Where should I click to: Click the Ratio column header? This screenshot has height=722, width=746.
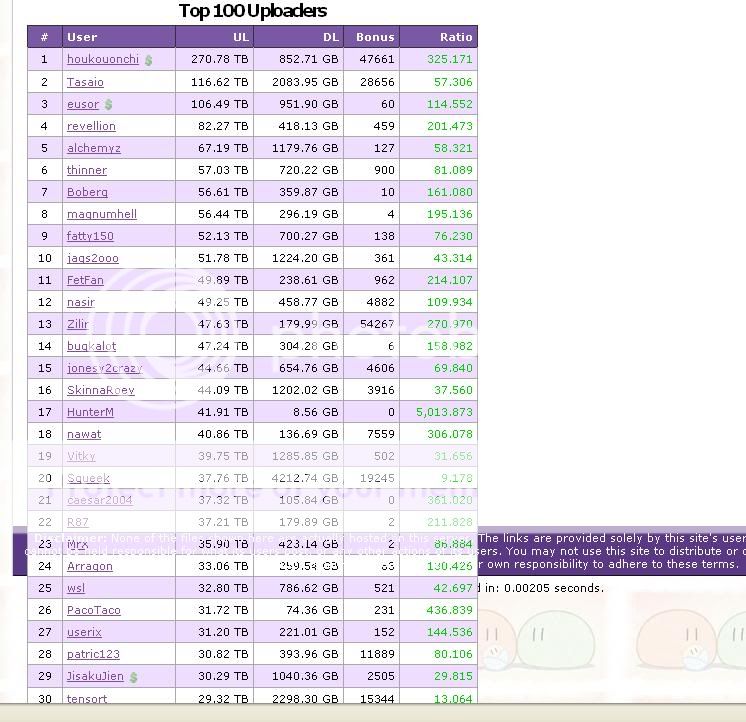coord(455,37)
